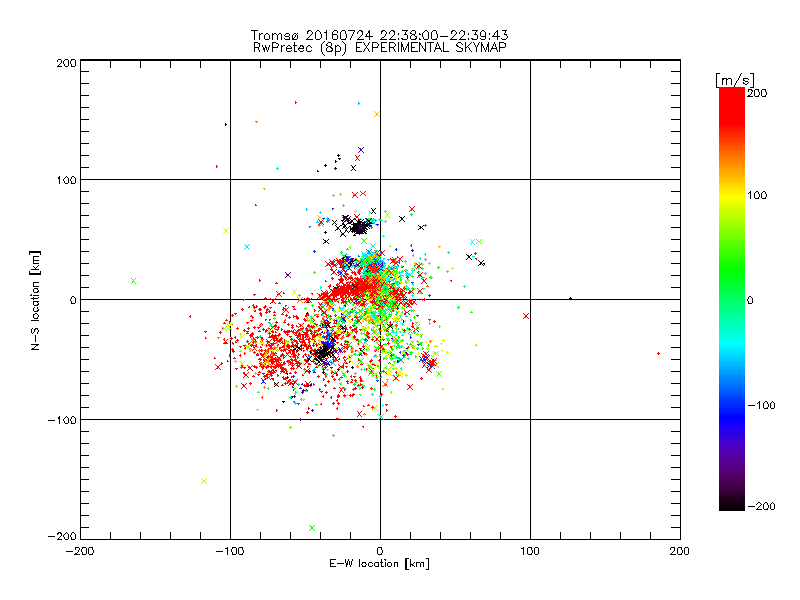Click the orange X marker near top center
This screenshot has width=800, height=600.
point(377,114)
